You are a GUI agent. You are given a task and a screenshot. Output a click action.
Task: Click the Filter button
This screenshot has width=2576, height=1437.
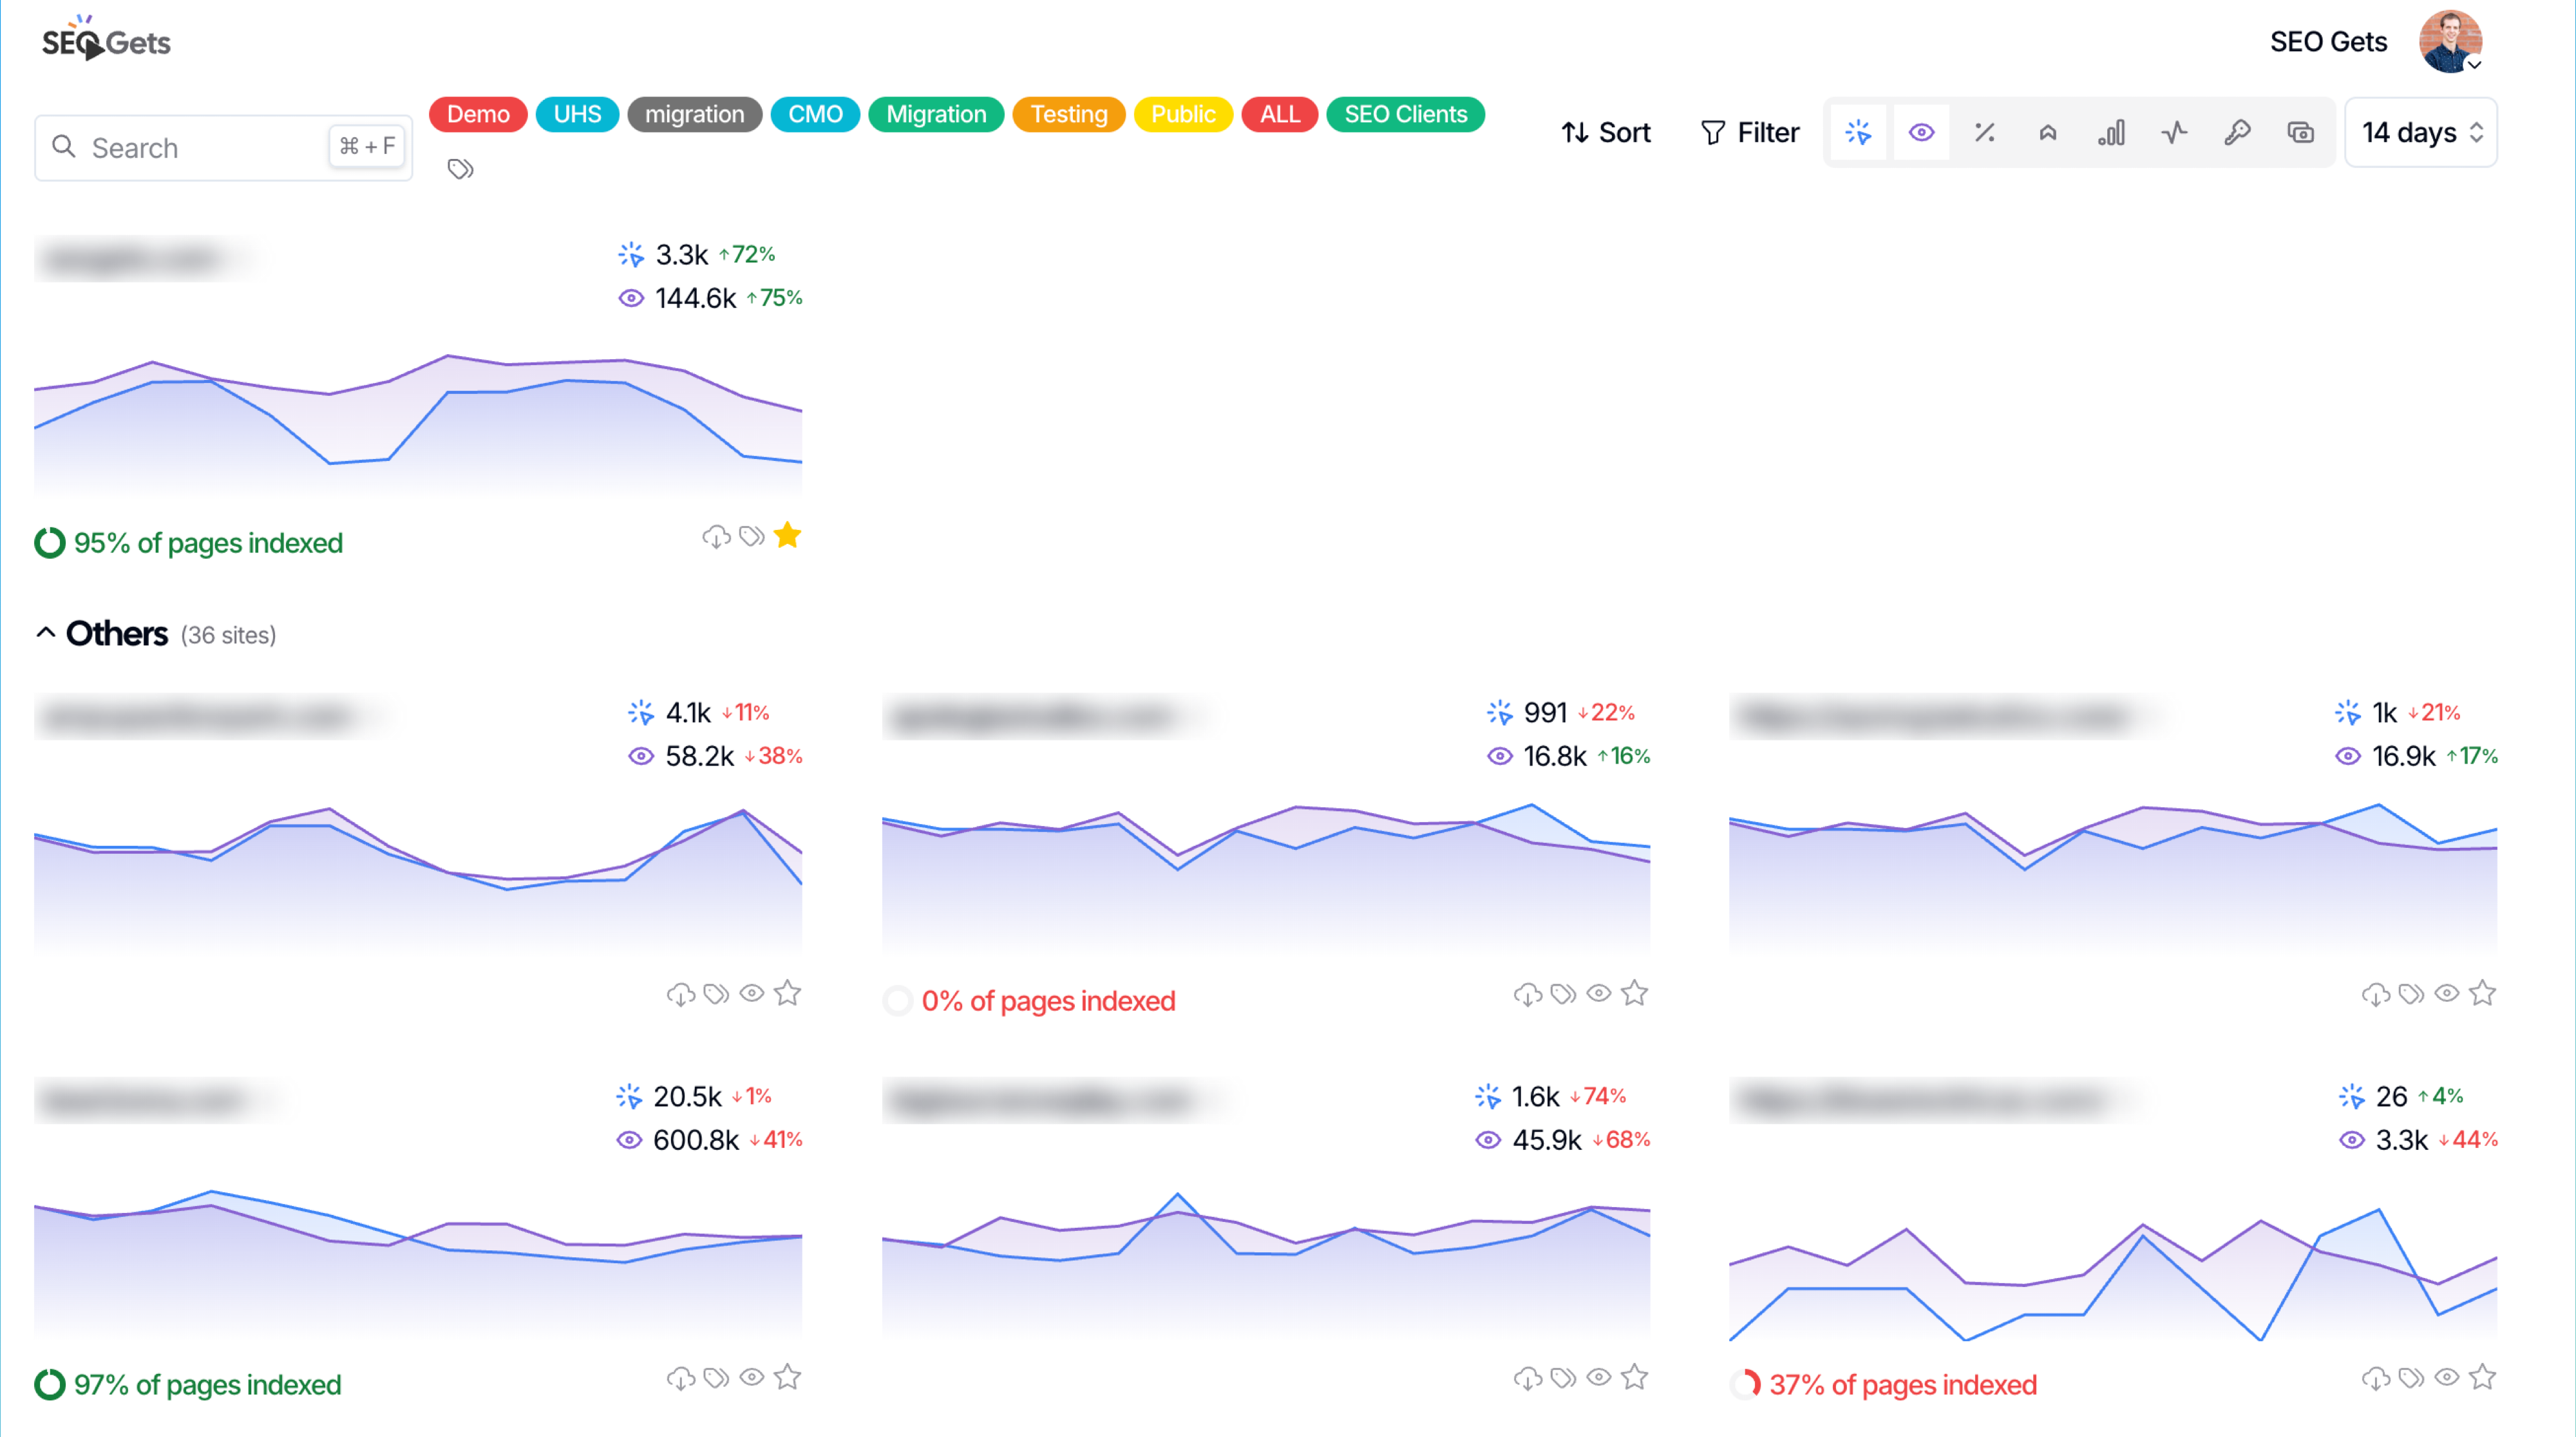1749,132
